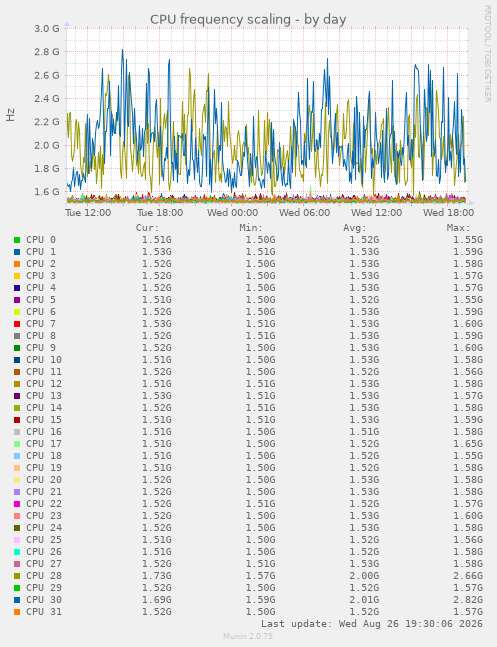Screen dimensions: 497x647
Task: Select the magenta swatch beside CPU 22
Action: (x=17, y=504)
